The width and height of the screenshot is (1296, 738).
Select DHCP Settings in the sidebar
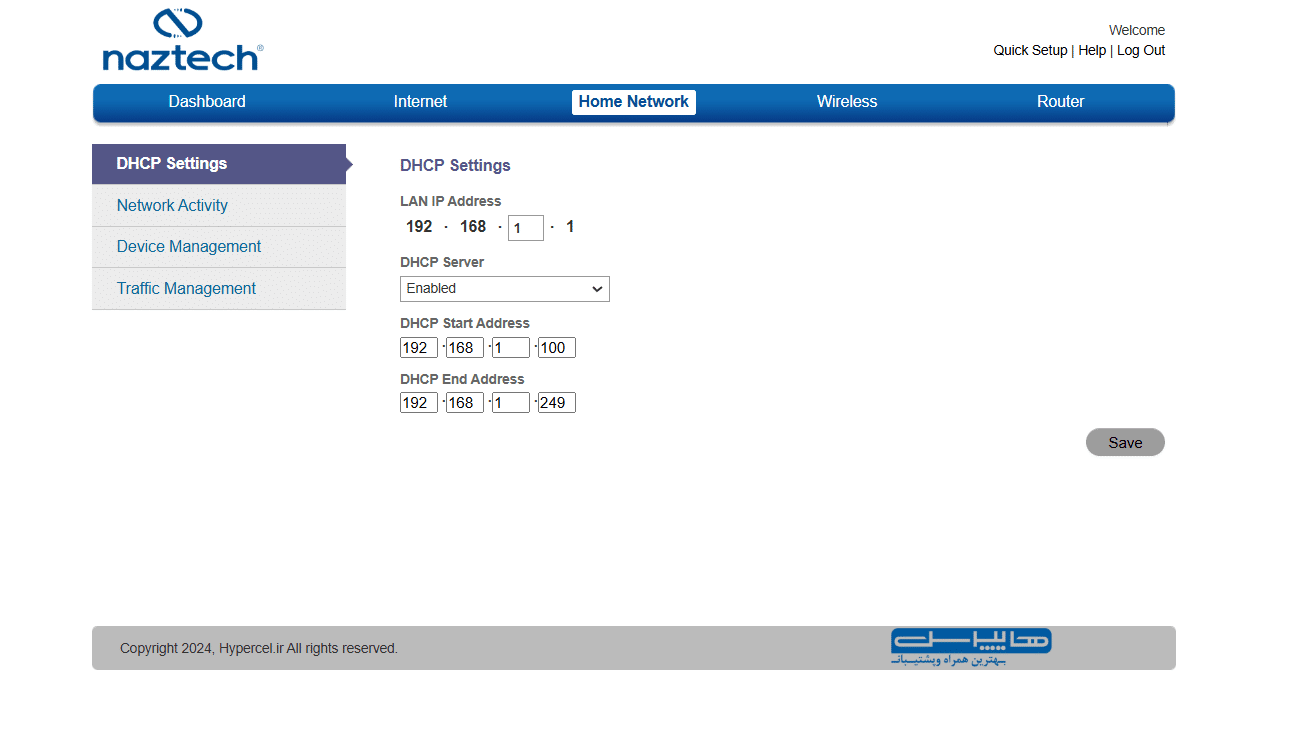(x=218, y=164)
